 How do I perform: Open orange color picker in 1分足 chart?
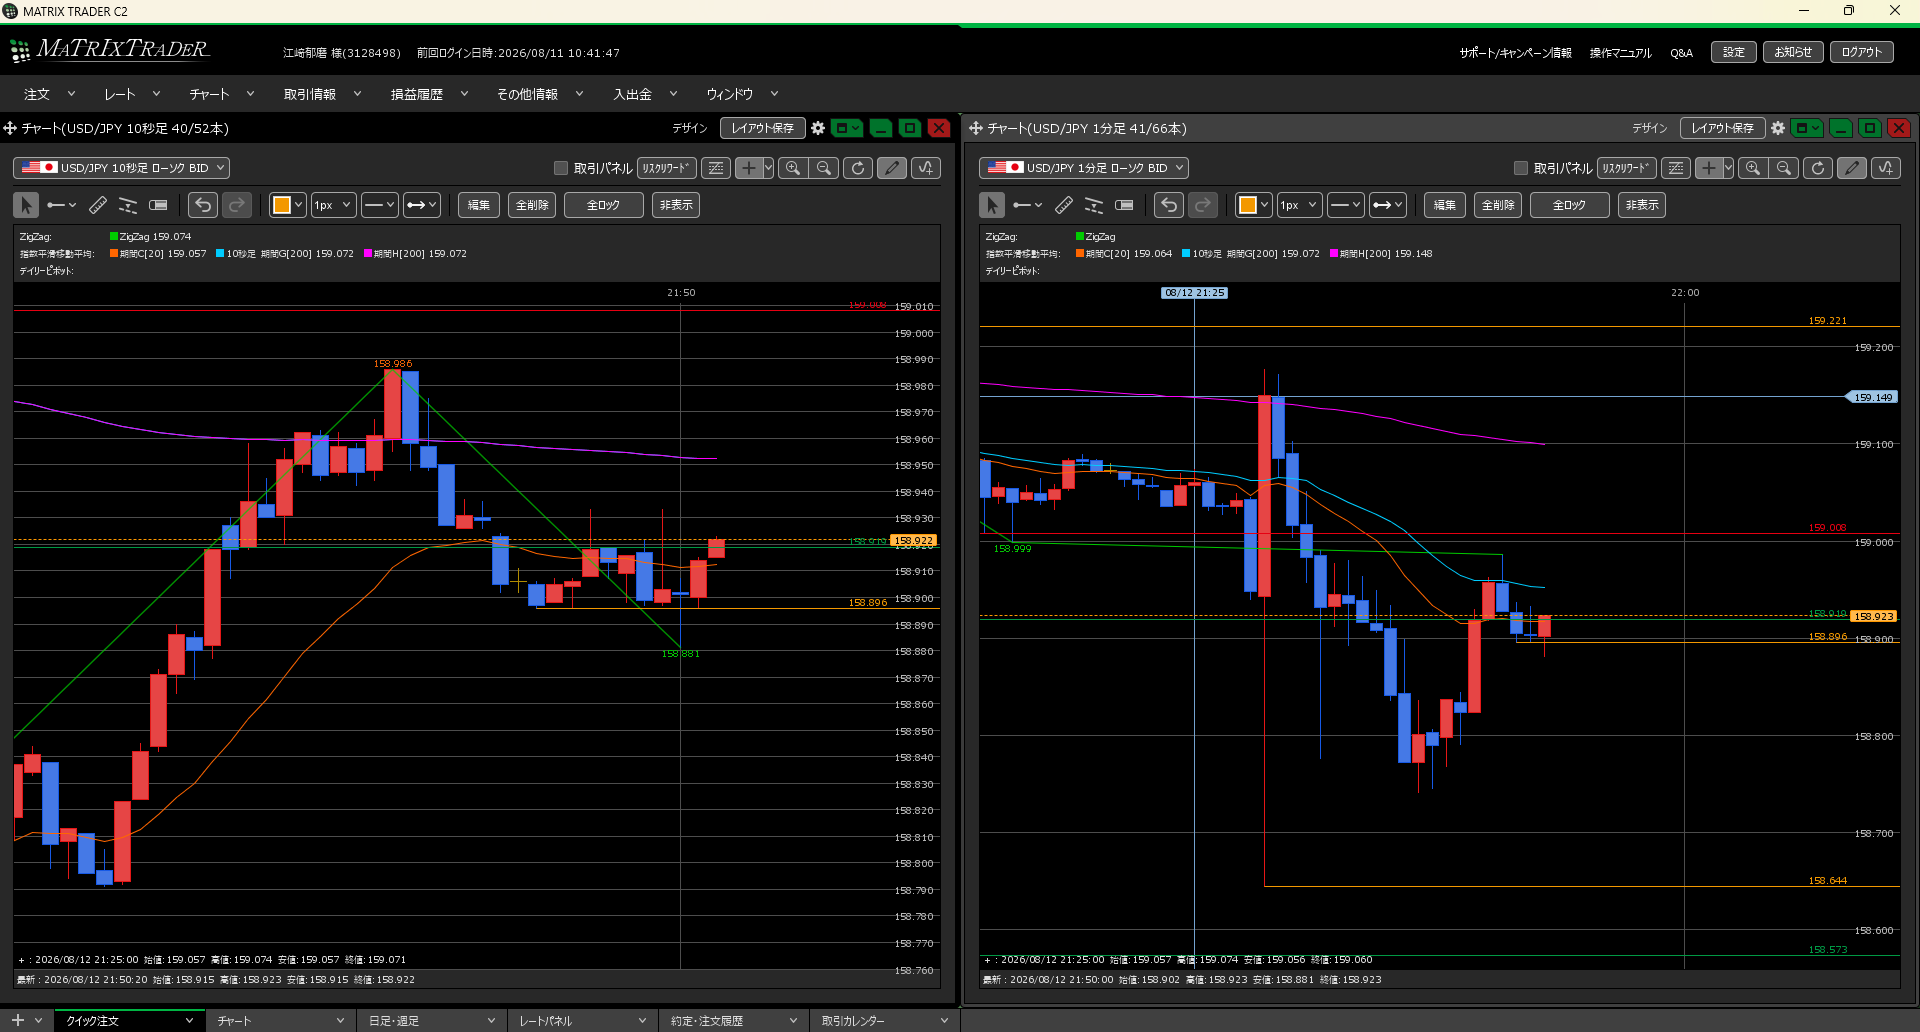pyautogui.click(x=1253, y=205)
